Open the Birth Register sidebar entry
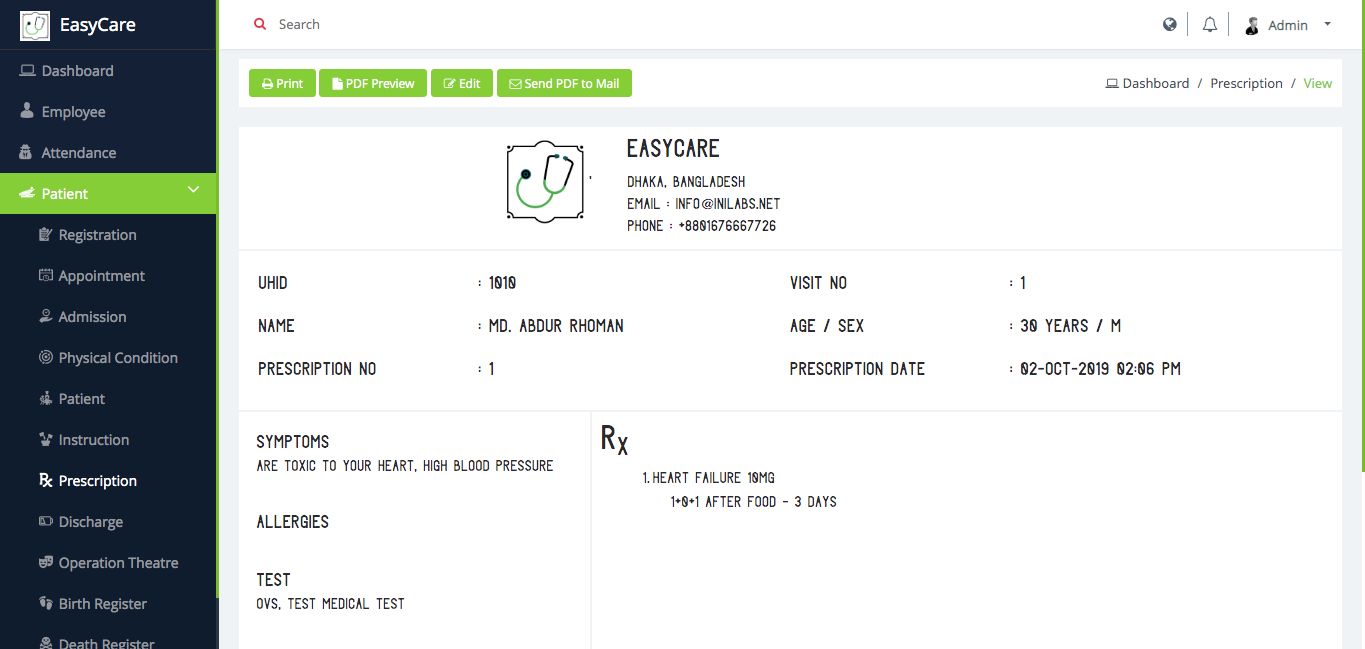 102,604
